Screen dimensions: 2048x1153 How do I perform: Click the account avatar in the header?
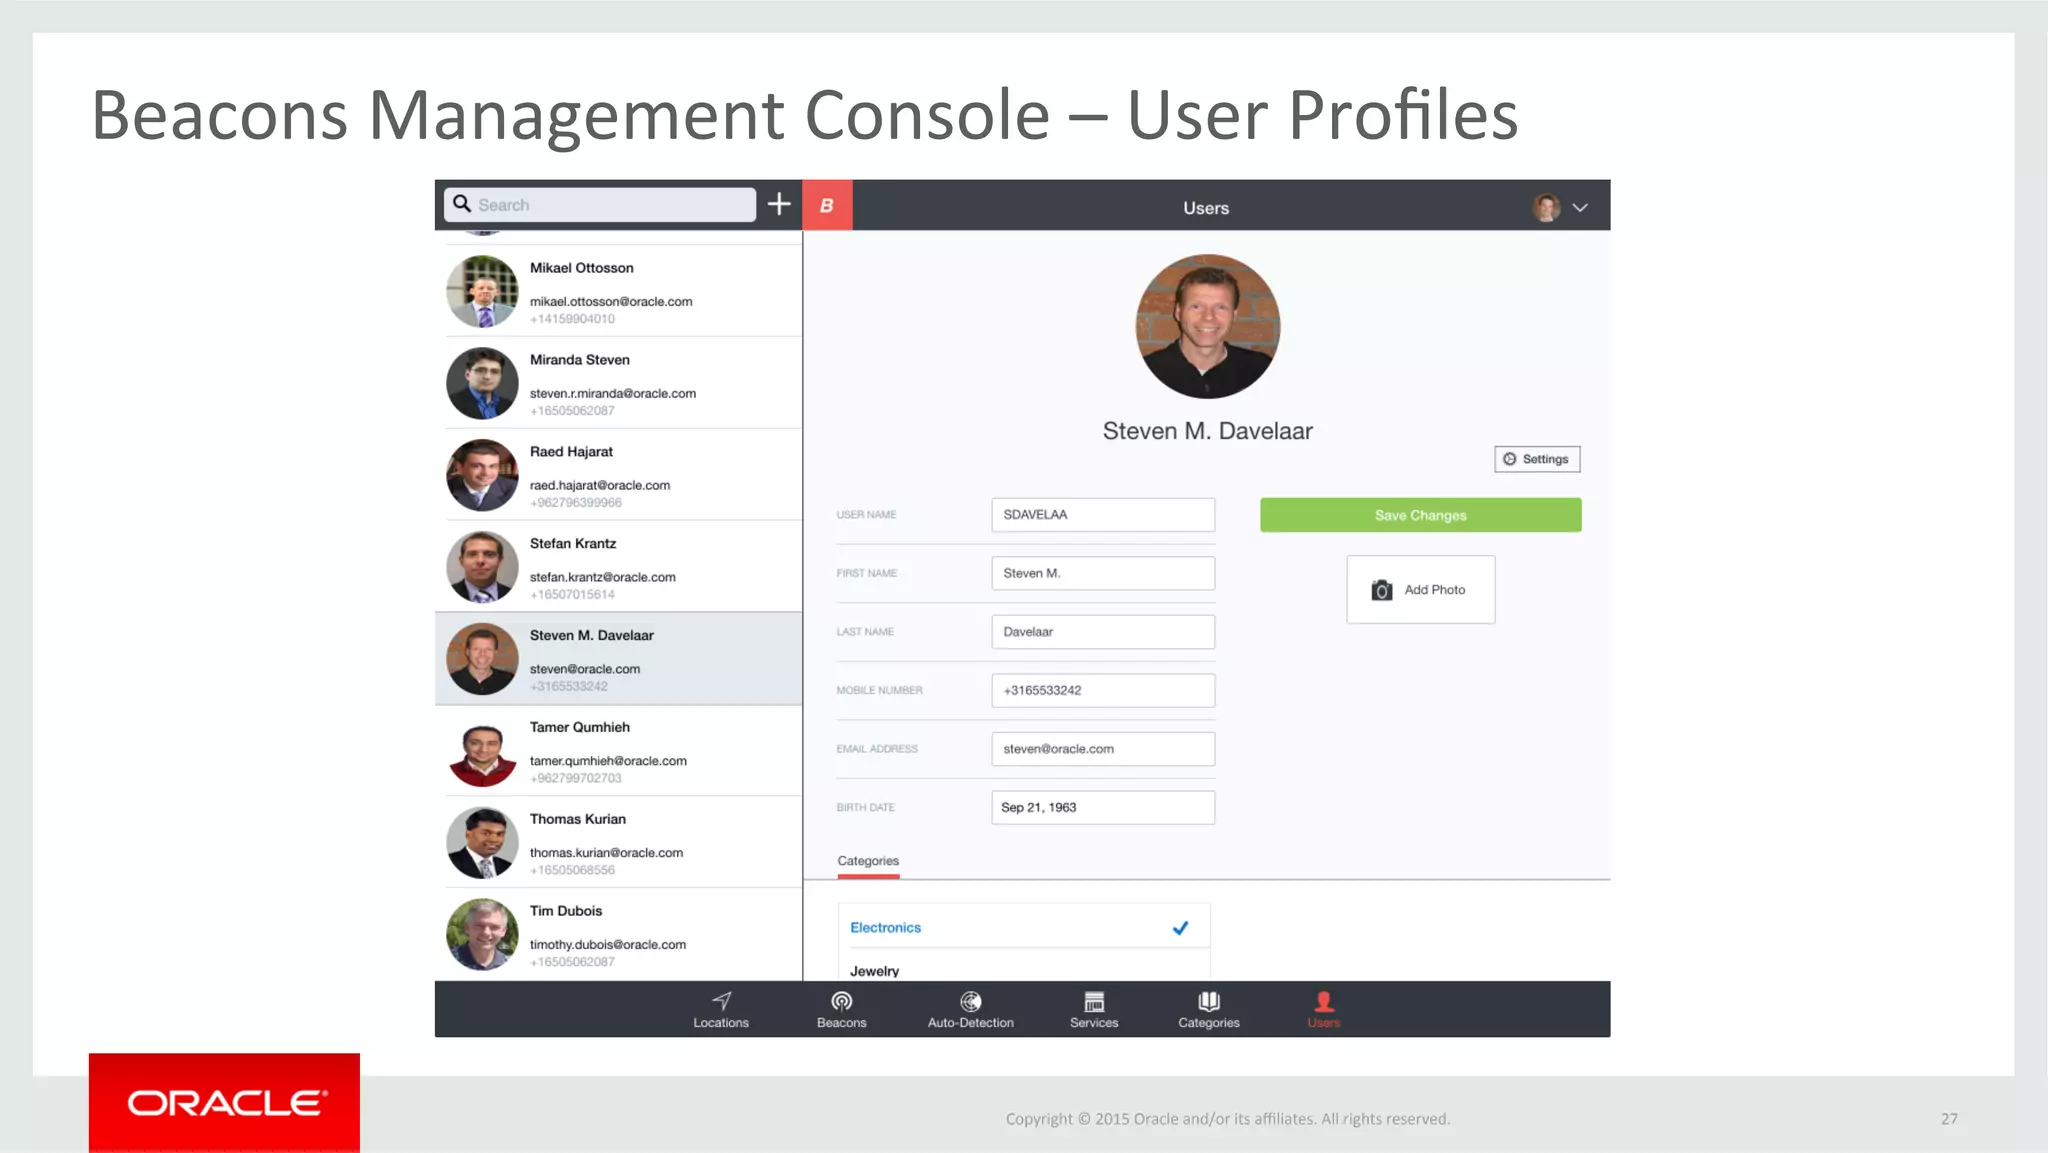tap(1546, 208)
